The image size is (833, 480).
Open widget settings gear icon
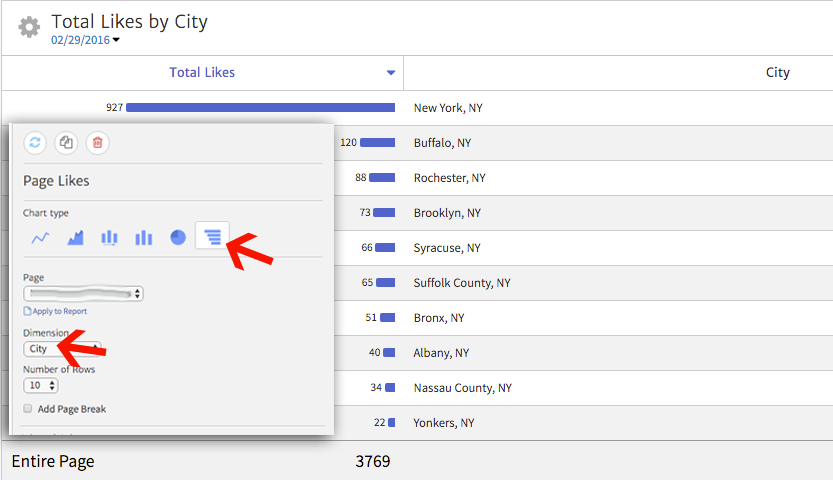30,27
